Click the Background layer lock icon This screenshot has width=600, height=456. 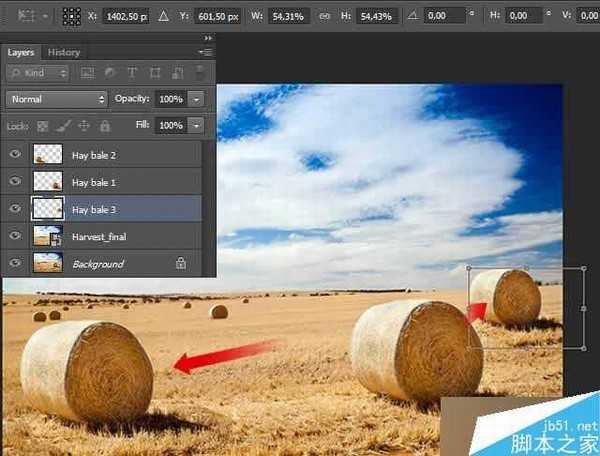click(x=181, y=264)
